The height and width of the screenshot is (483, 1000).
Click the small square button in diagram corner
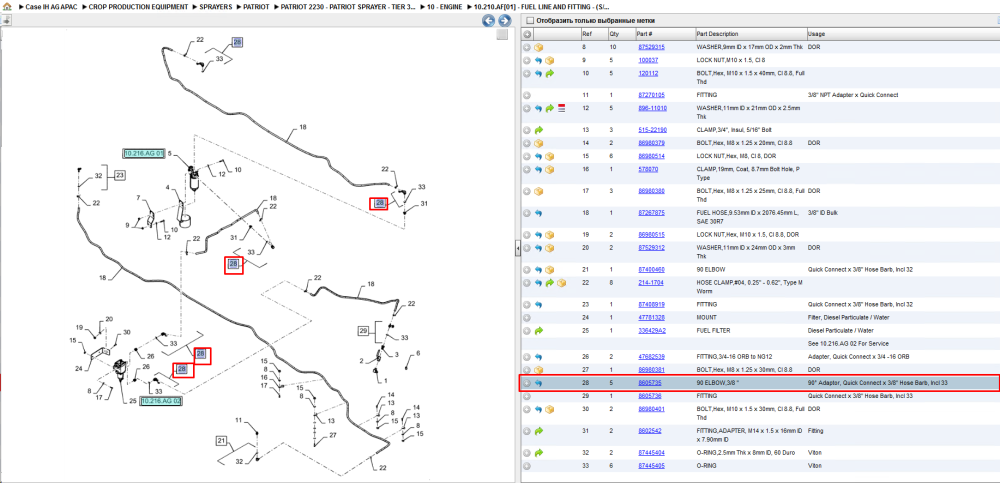pyautogui.click(x=503, y=34)
